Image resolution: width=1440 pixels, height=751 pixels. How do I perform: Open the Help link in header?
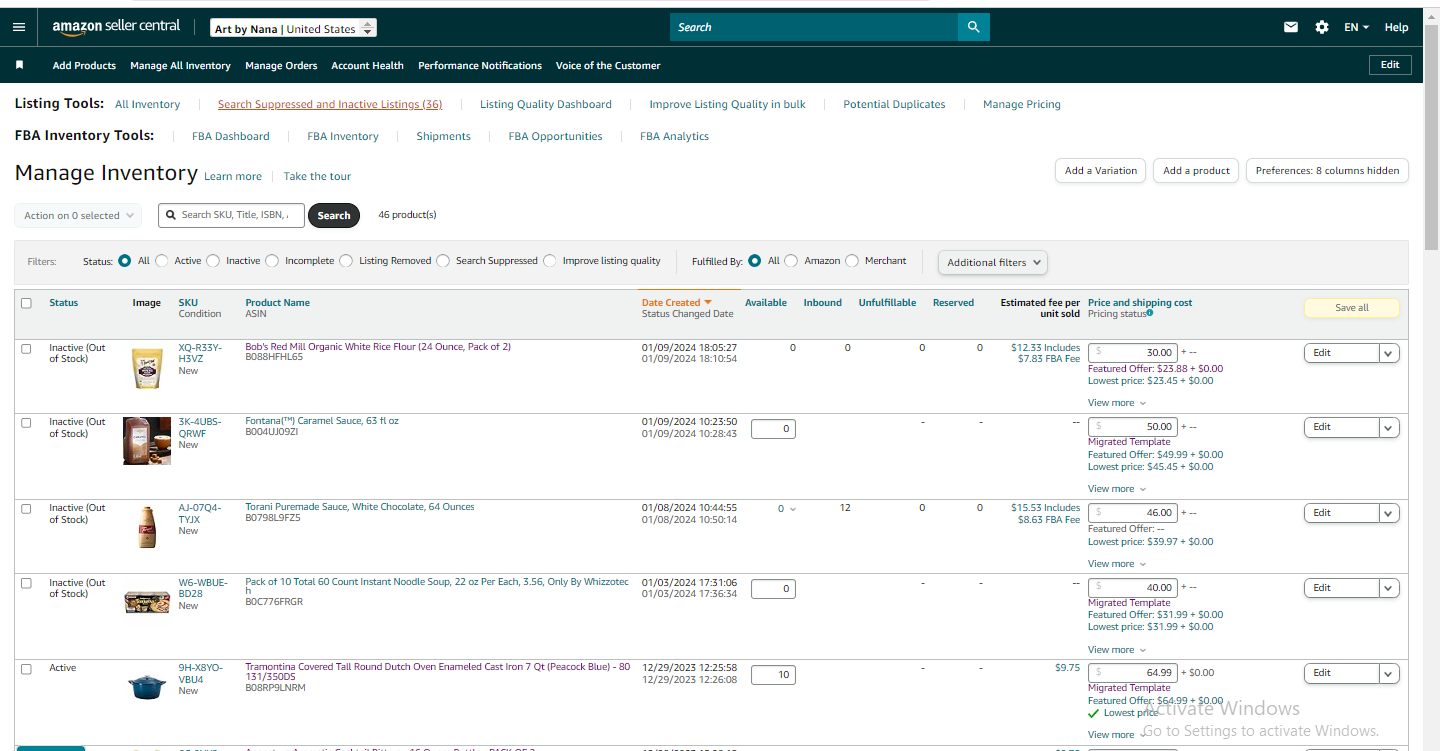[1396, 27]
